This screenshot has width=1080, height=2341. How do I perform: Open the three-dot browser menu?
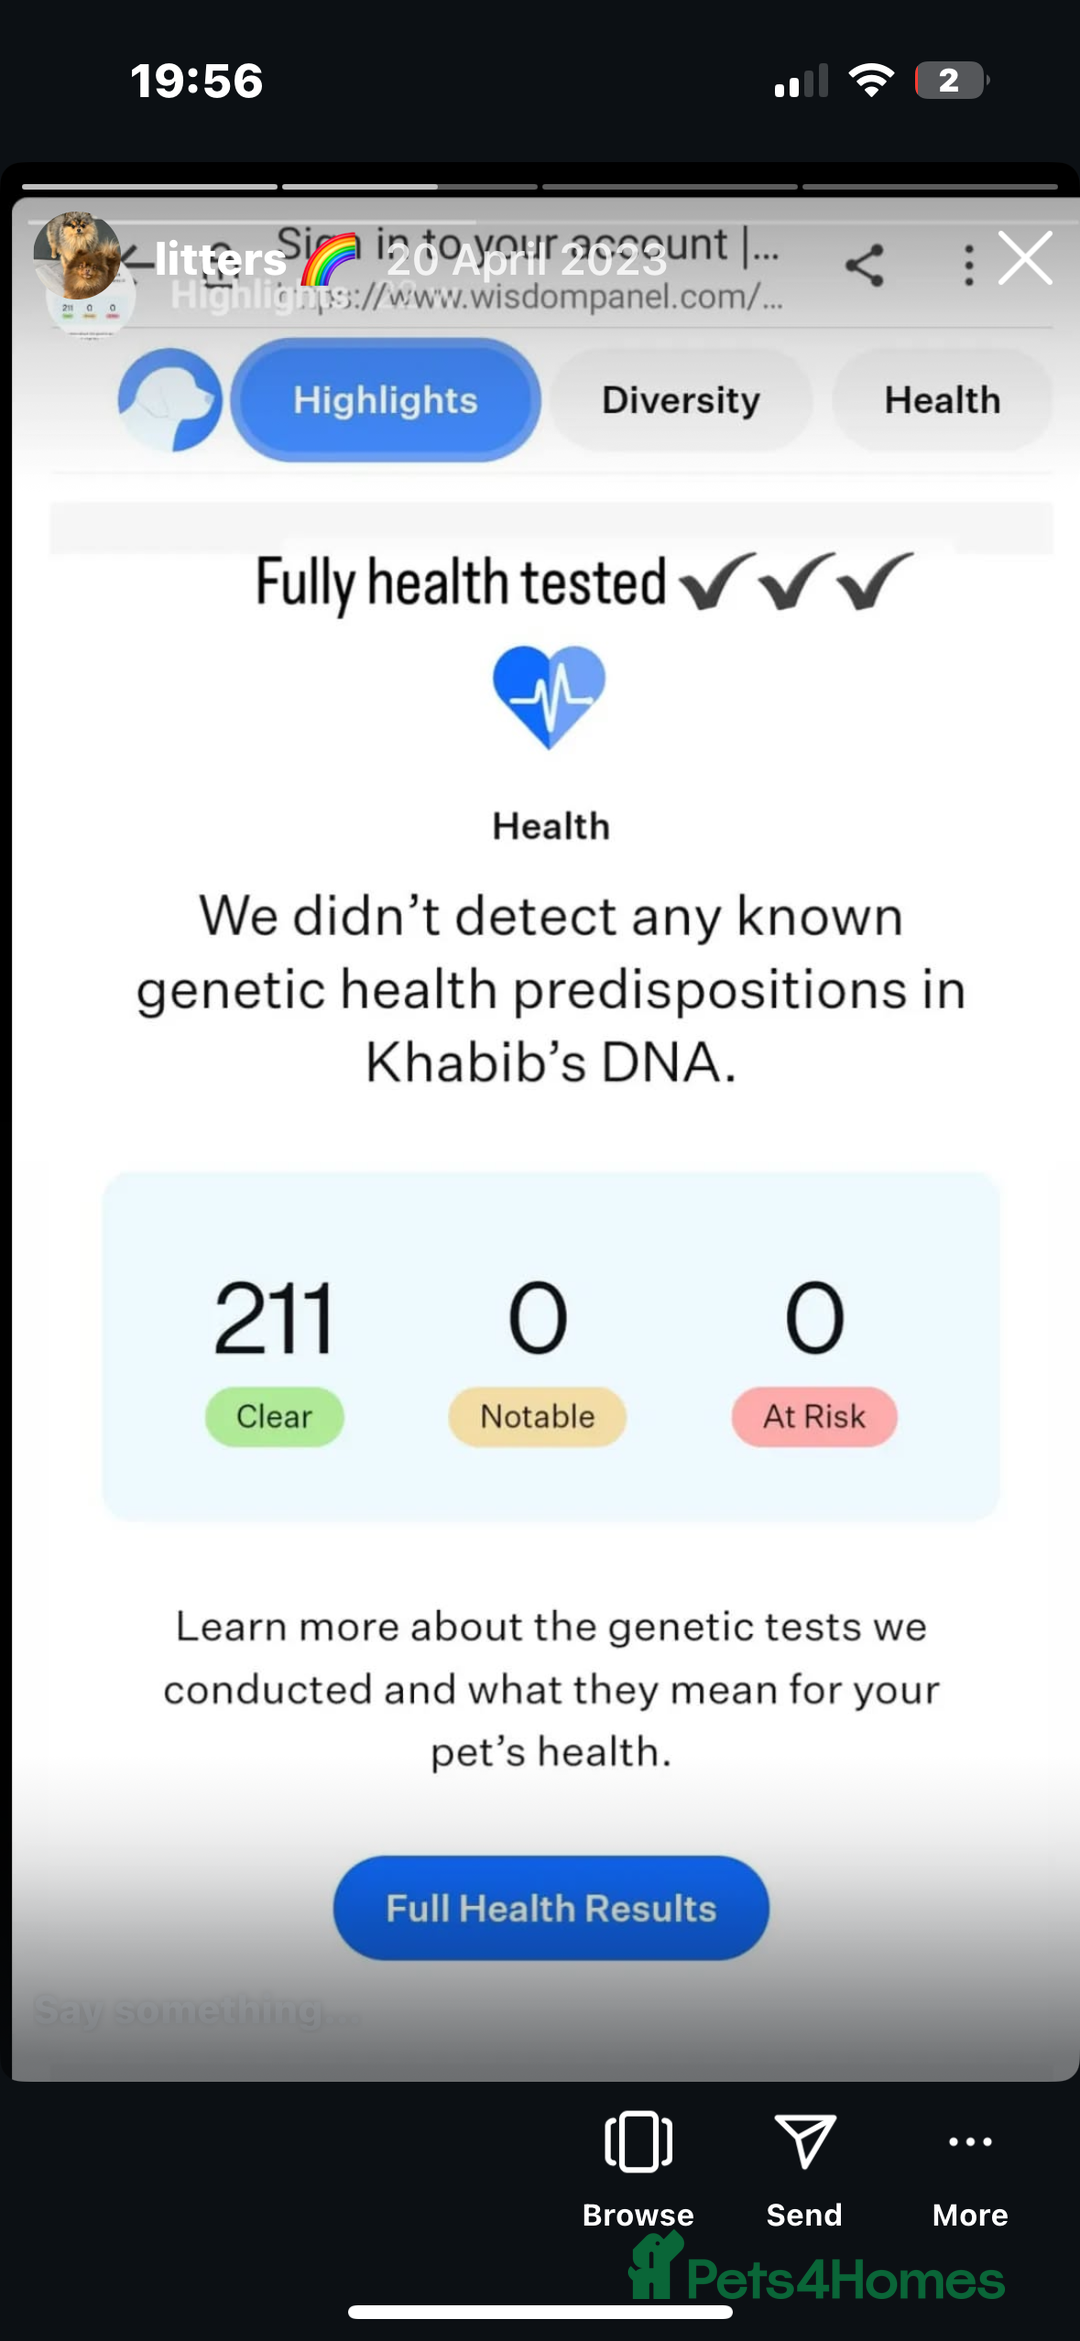point(968,265)
